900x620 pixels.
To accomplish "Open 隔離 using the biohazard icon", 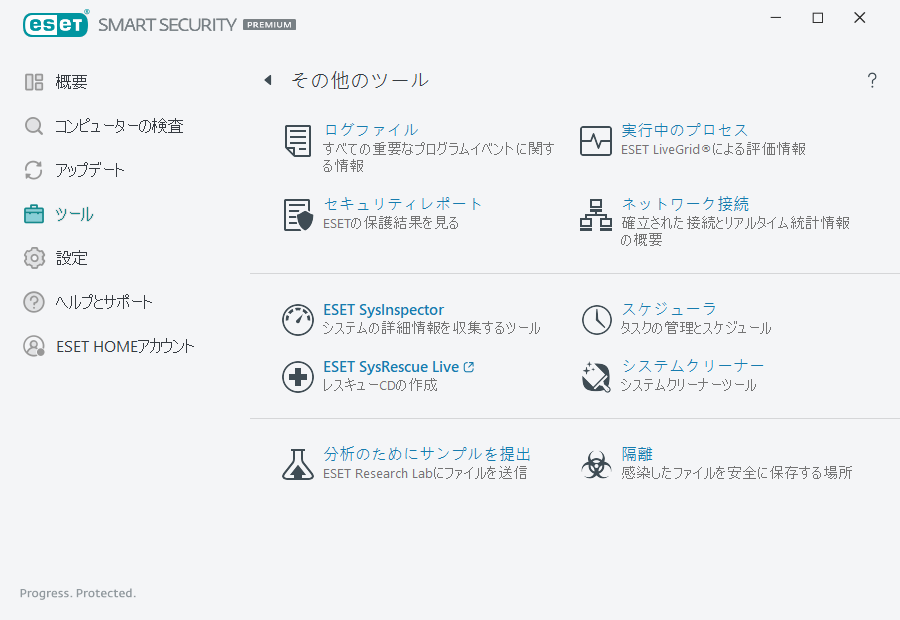I will [596, 463].
